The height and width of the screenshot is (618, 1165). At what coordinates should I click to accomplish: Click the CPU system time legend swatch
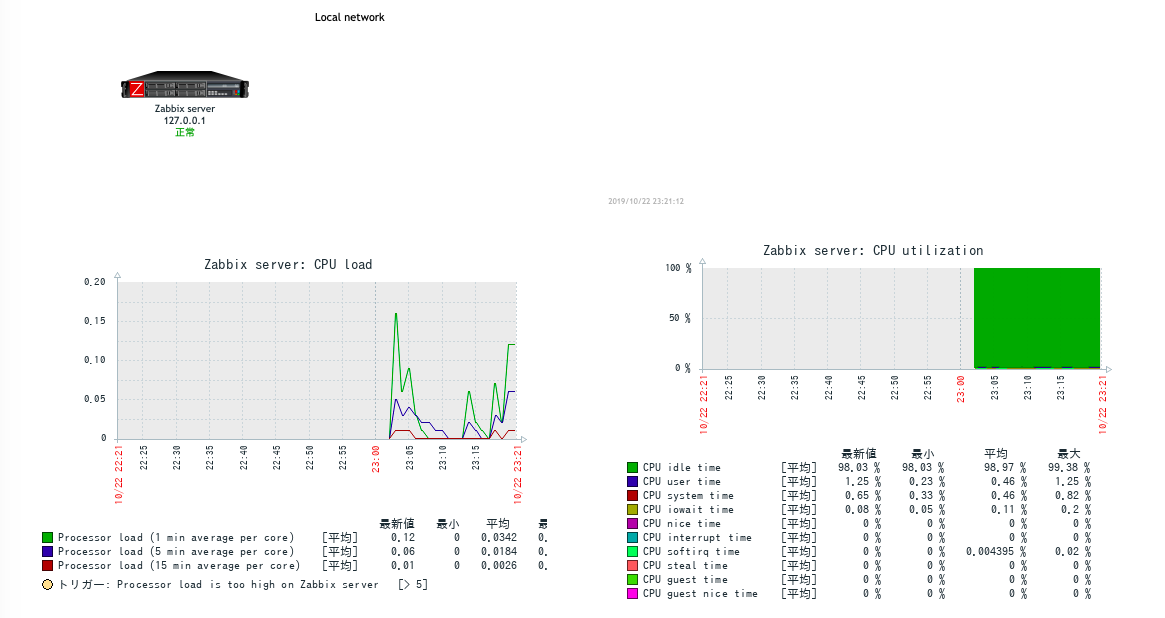pyautogui.click(x=632, y=496)
